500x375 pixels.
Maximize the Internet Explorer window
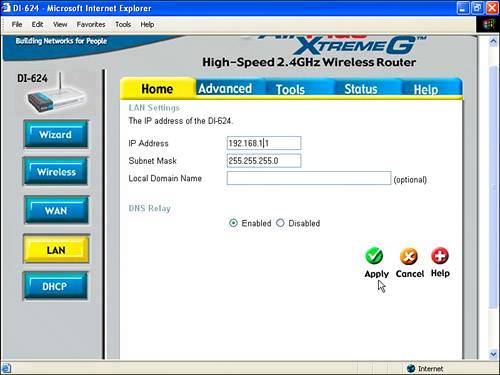pyautogui.click(x=477, y=8)
